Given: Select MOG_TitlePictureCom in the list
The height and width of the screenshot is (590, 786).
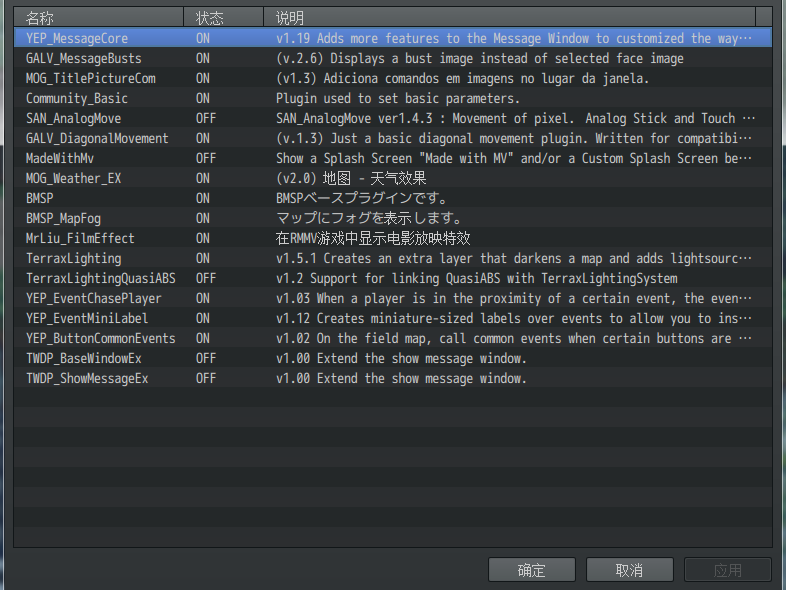Looking at the screenshot, I should [x=91, y=78].
